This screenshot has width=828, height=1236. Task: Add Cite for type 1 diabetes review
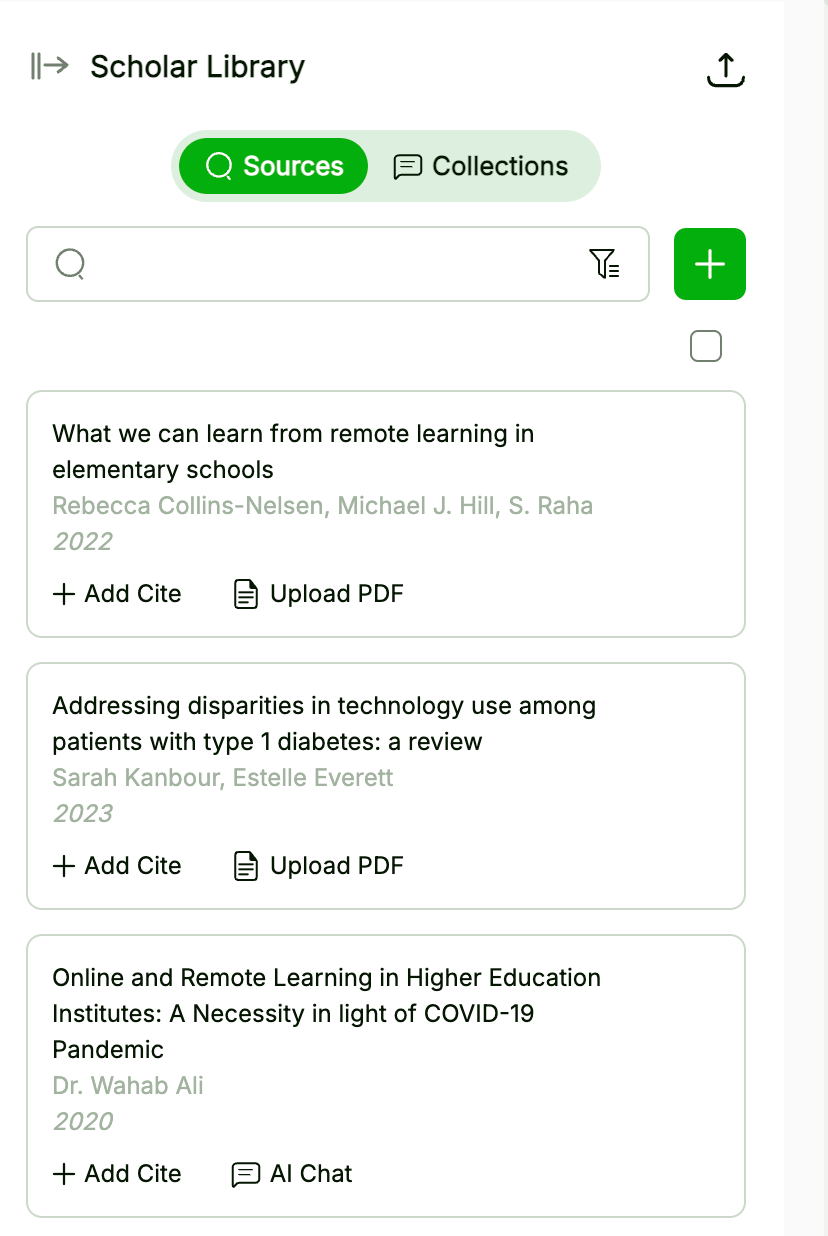117,866
